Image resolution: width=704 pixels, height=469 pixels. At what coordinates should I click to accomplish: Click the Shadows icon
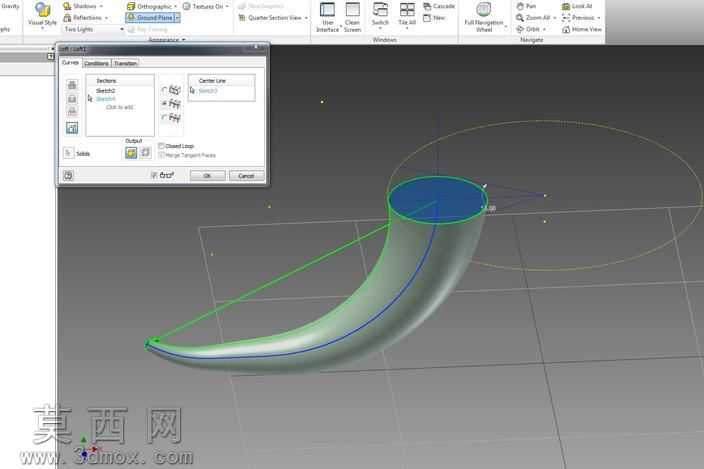click(67, 6)
